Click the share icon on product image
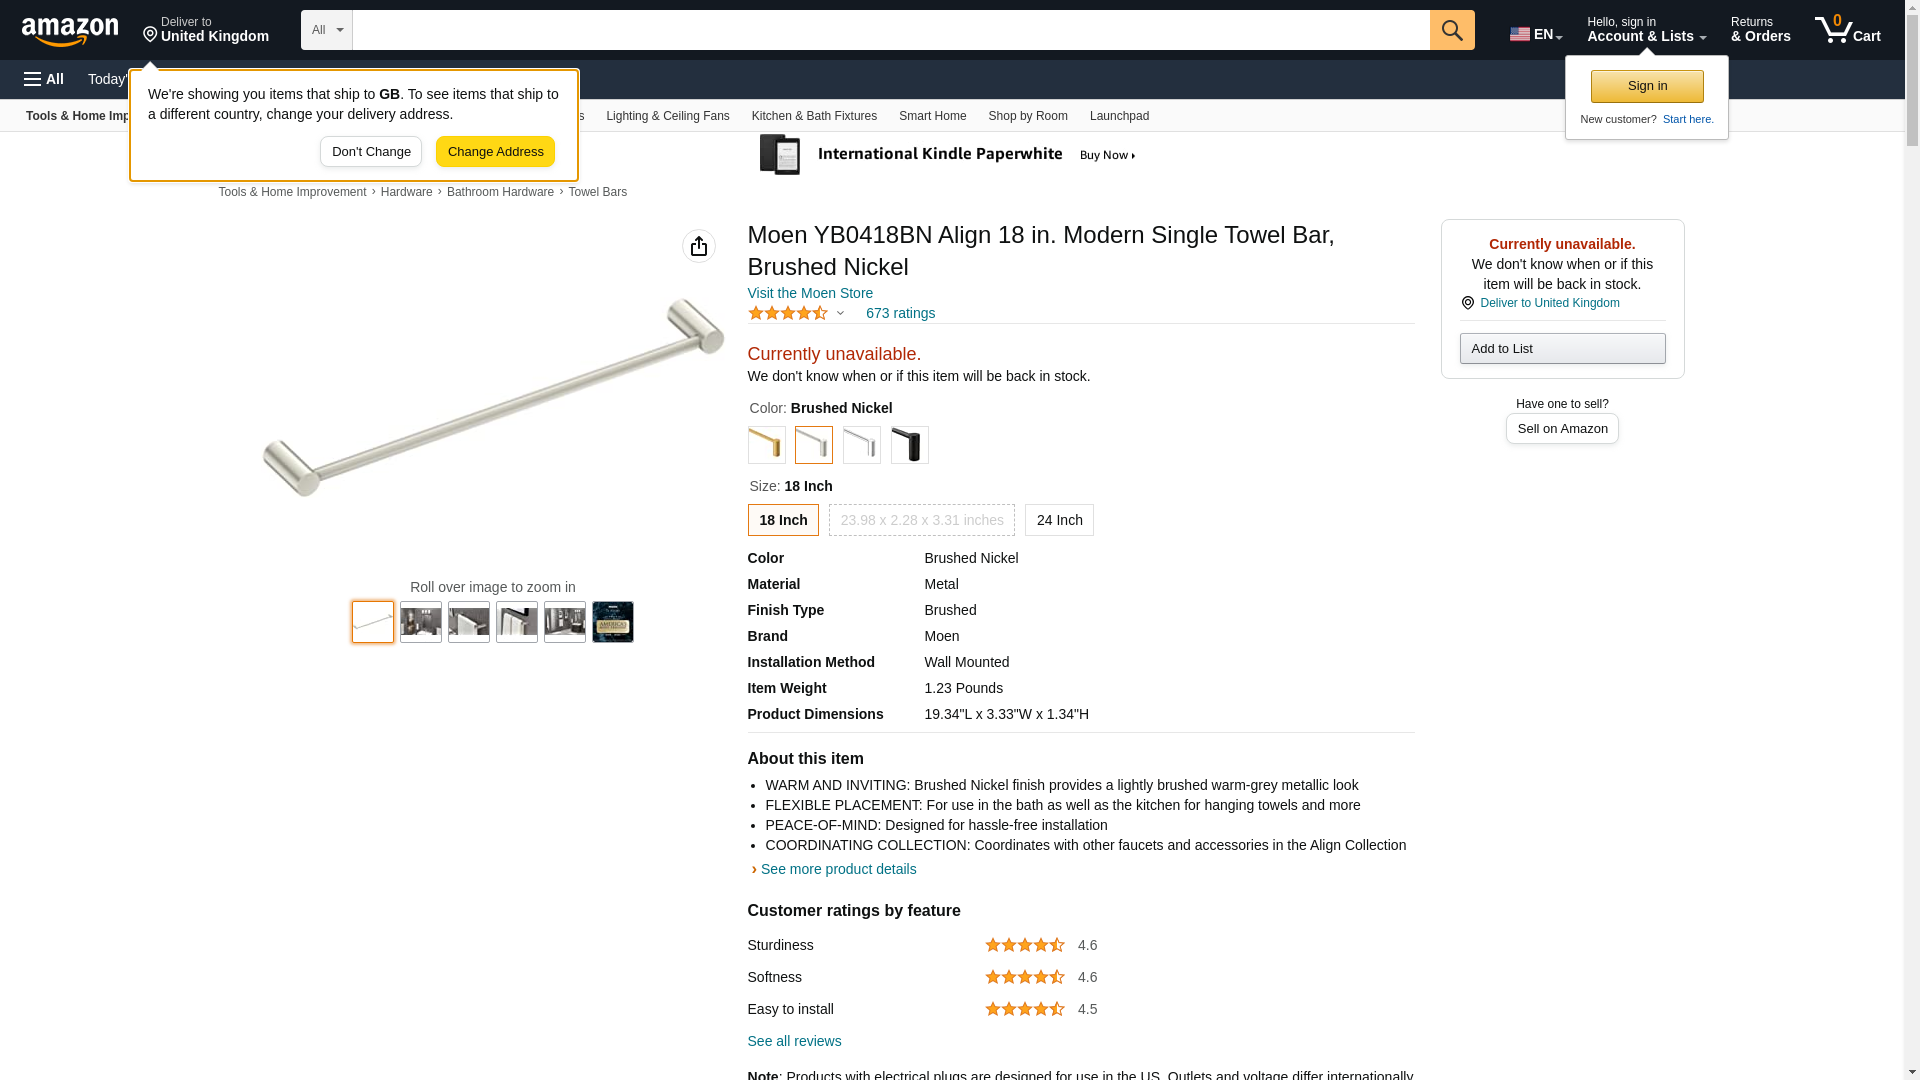 pyautogui.click(x=699, y=246)
